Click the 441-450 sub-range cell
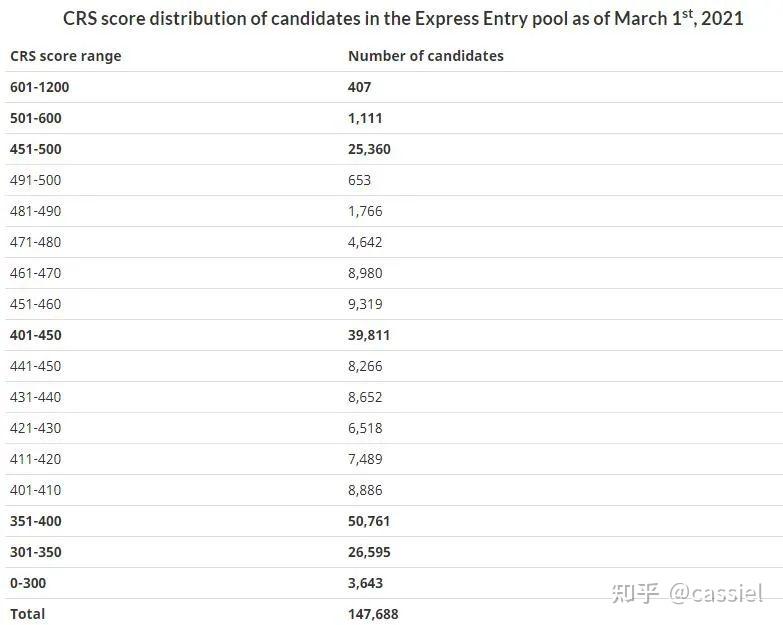Image resolution: width=783 pixels, height=625 pixels. click(36, 366)
